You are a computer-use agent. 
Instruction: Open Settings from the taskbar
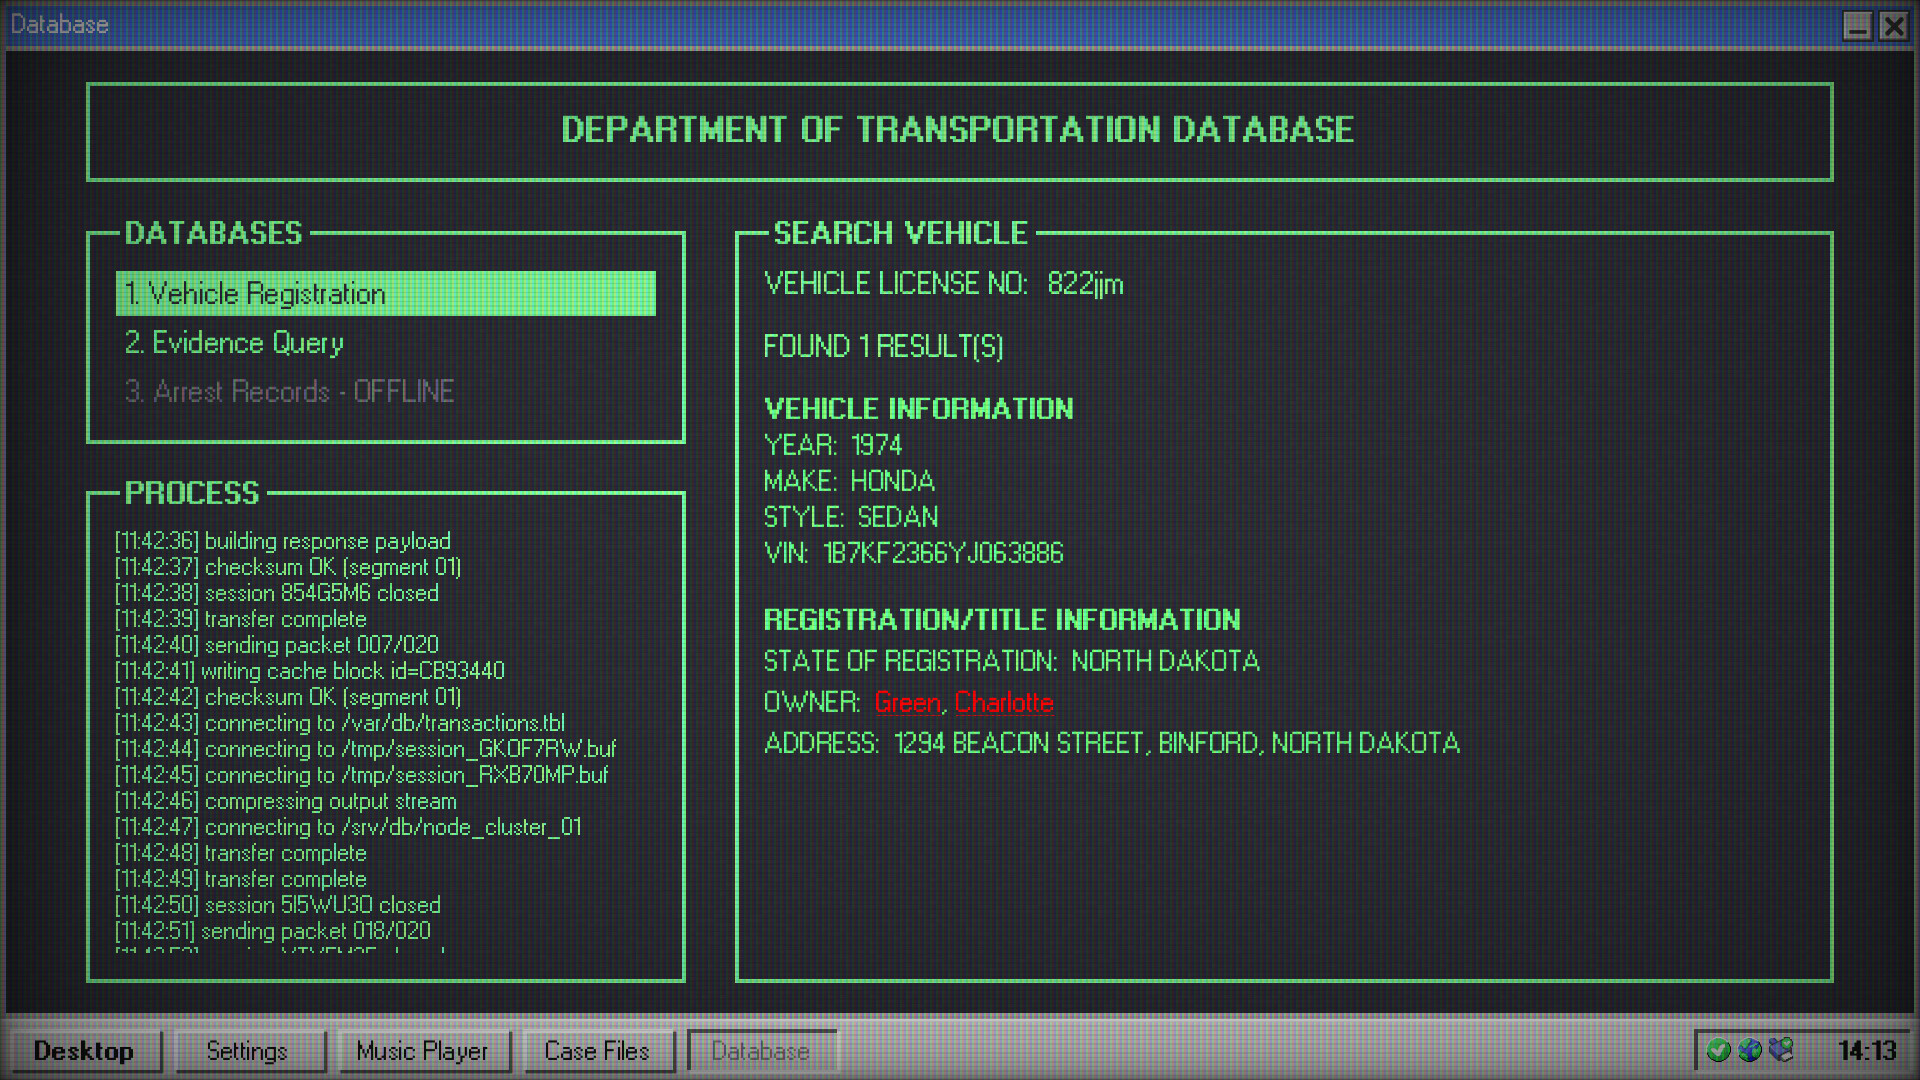click(x=247, y=1051)
